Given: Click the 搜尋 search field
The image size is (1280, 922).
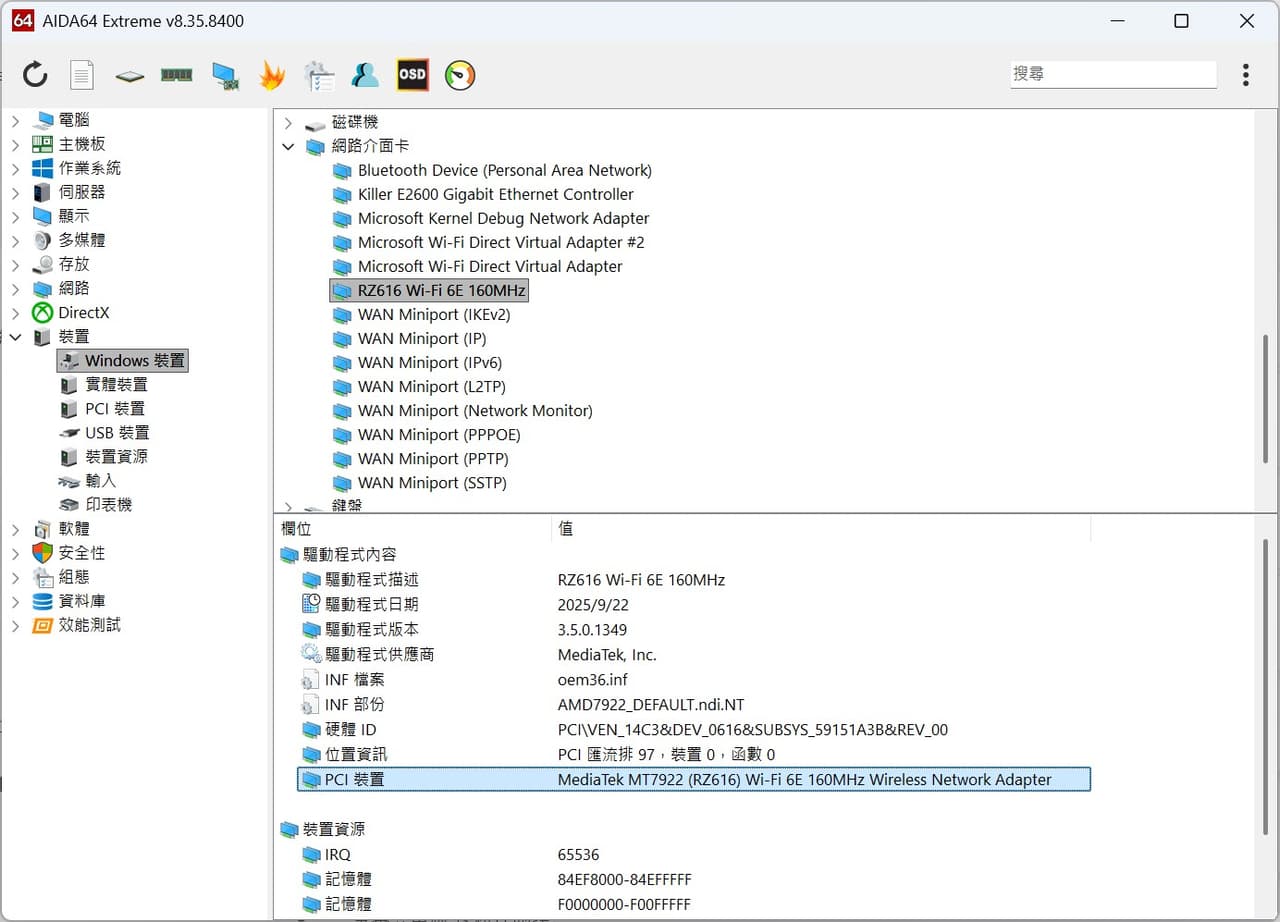Looking at the screenshot, I should pos(1113,74).
